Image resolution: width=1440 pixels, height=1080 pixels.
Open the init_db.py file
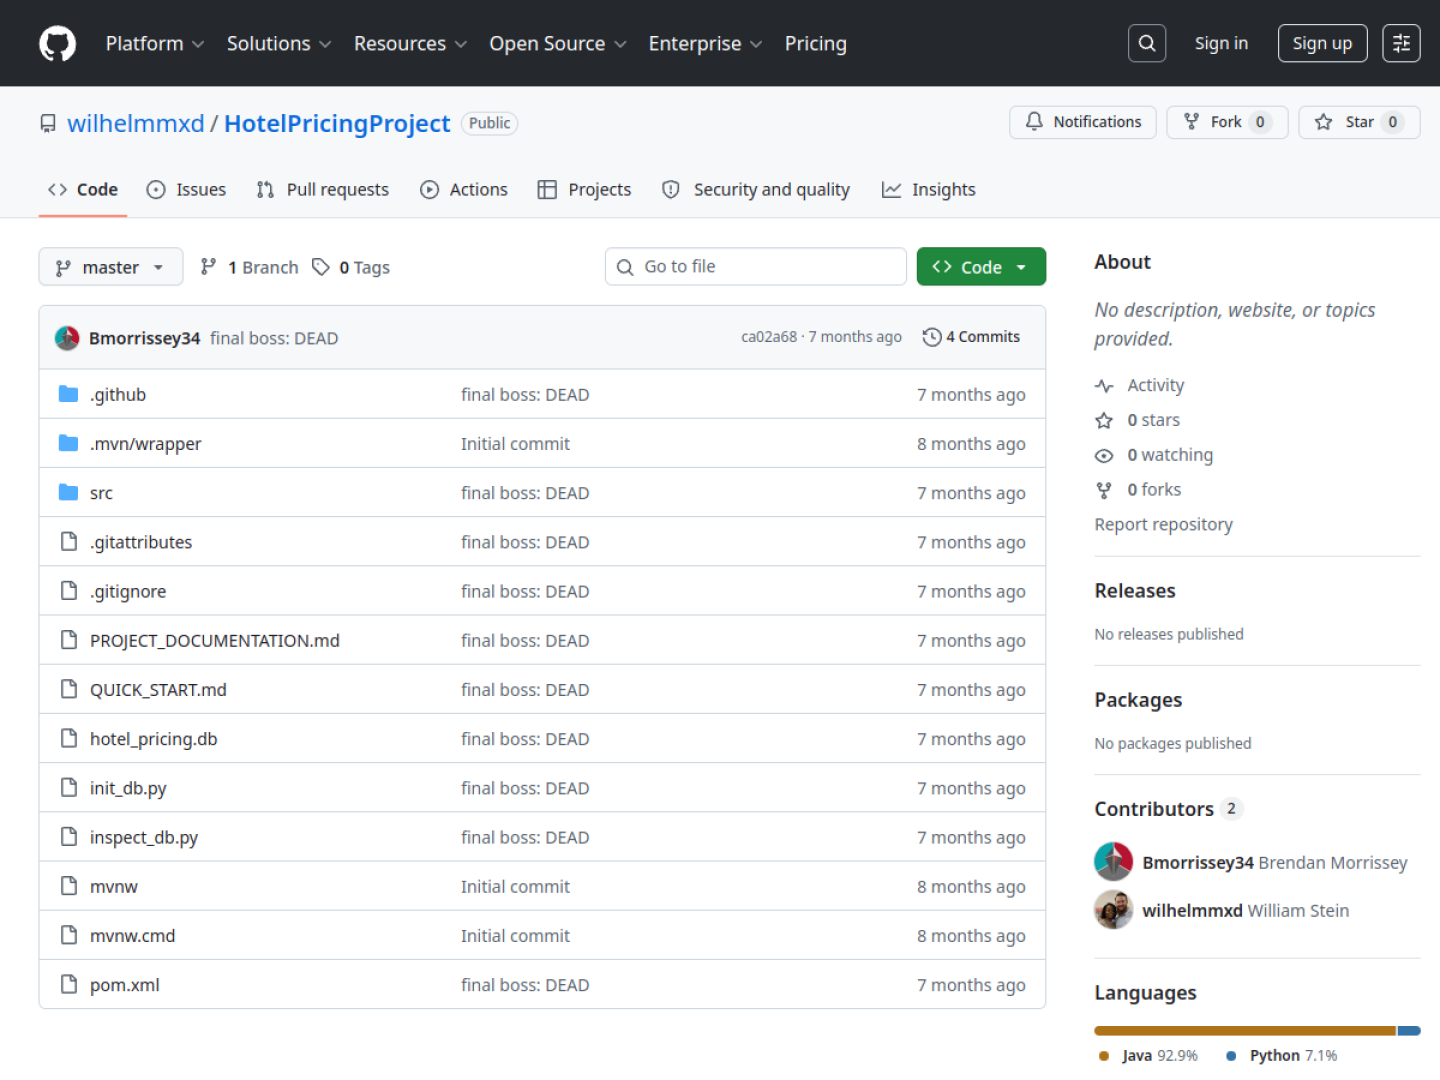(x=128, y=788)
